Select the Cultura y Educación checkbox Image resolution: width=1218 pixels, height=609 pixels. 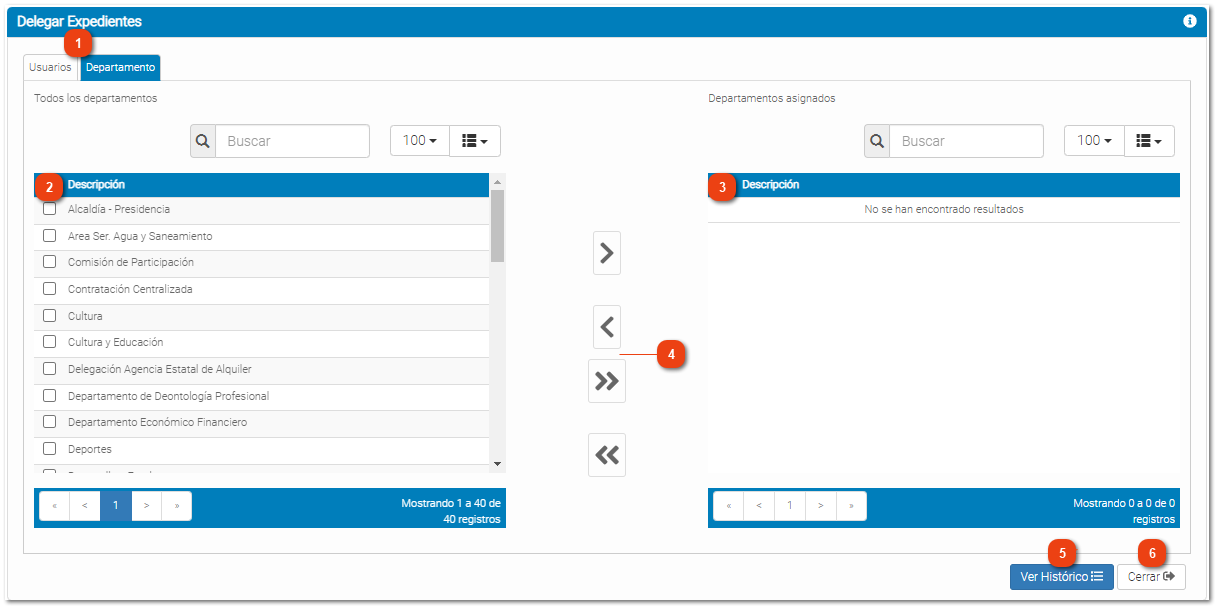pos(49,342)
